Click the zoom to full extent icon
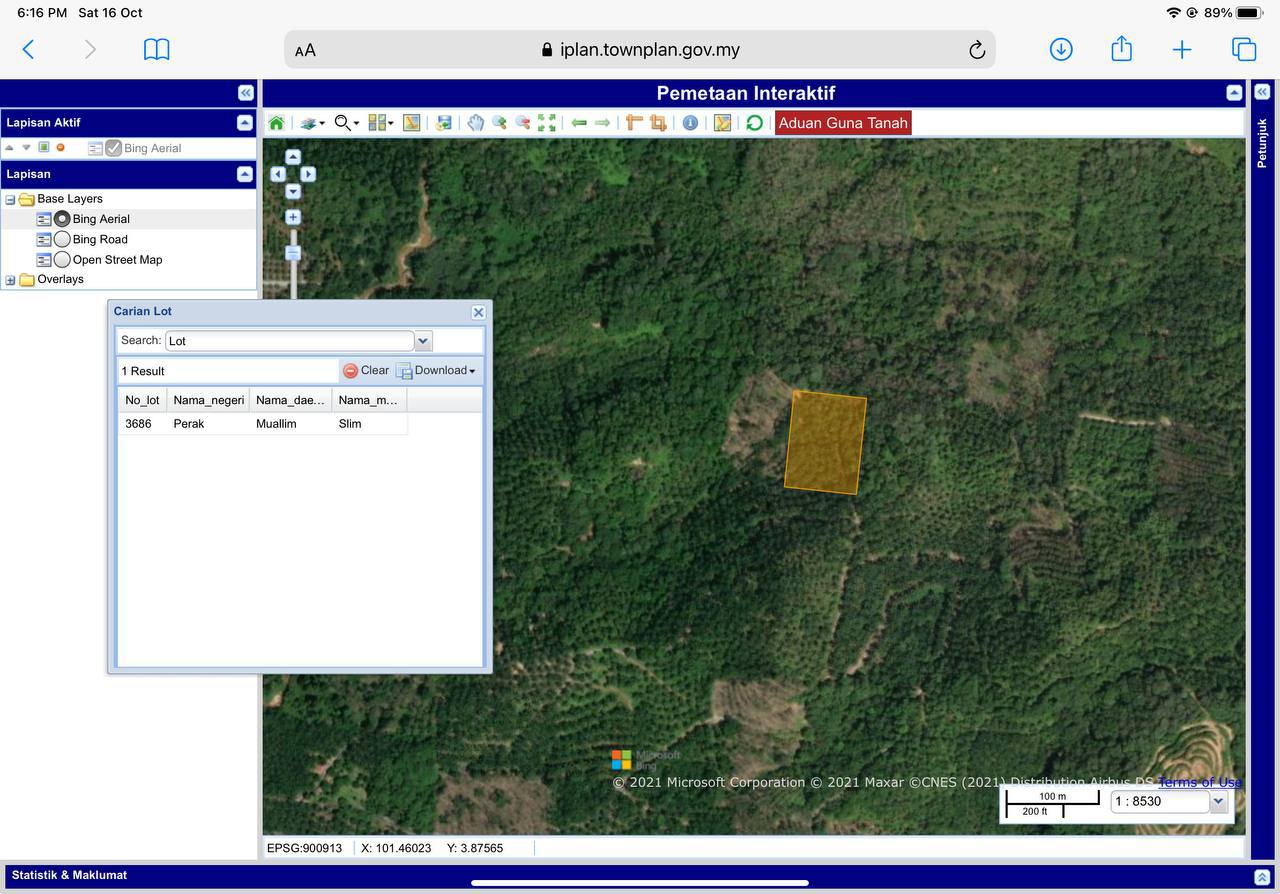 (547, 123)
